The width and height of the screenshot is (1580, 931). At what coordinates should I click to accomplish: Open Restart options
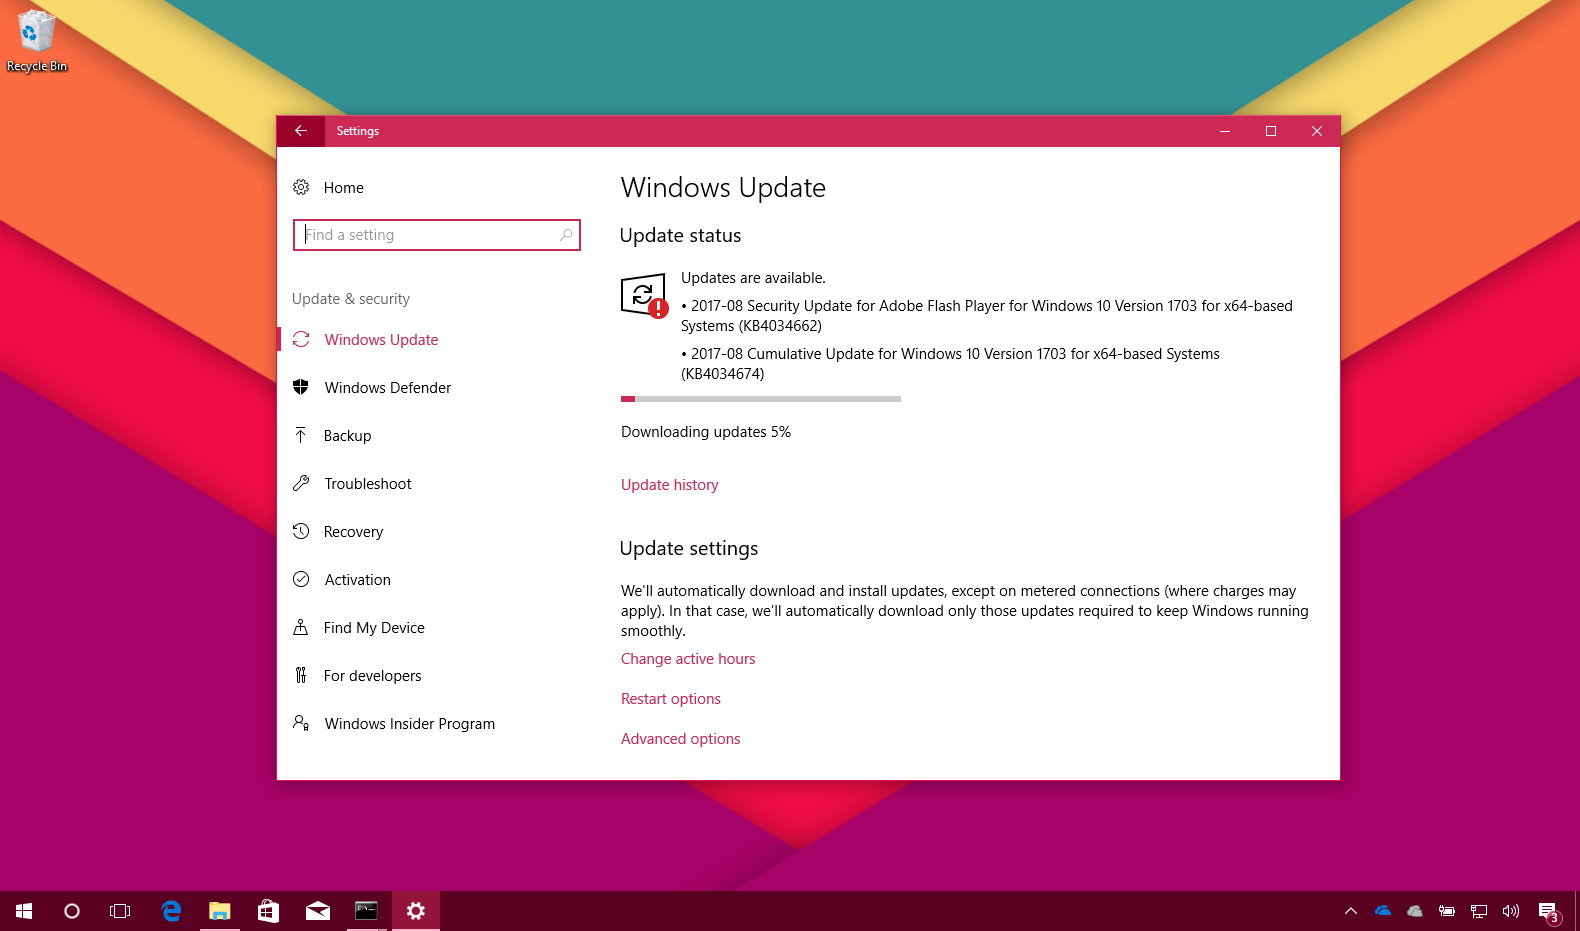point(670,699)
